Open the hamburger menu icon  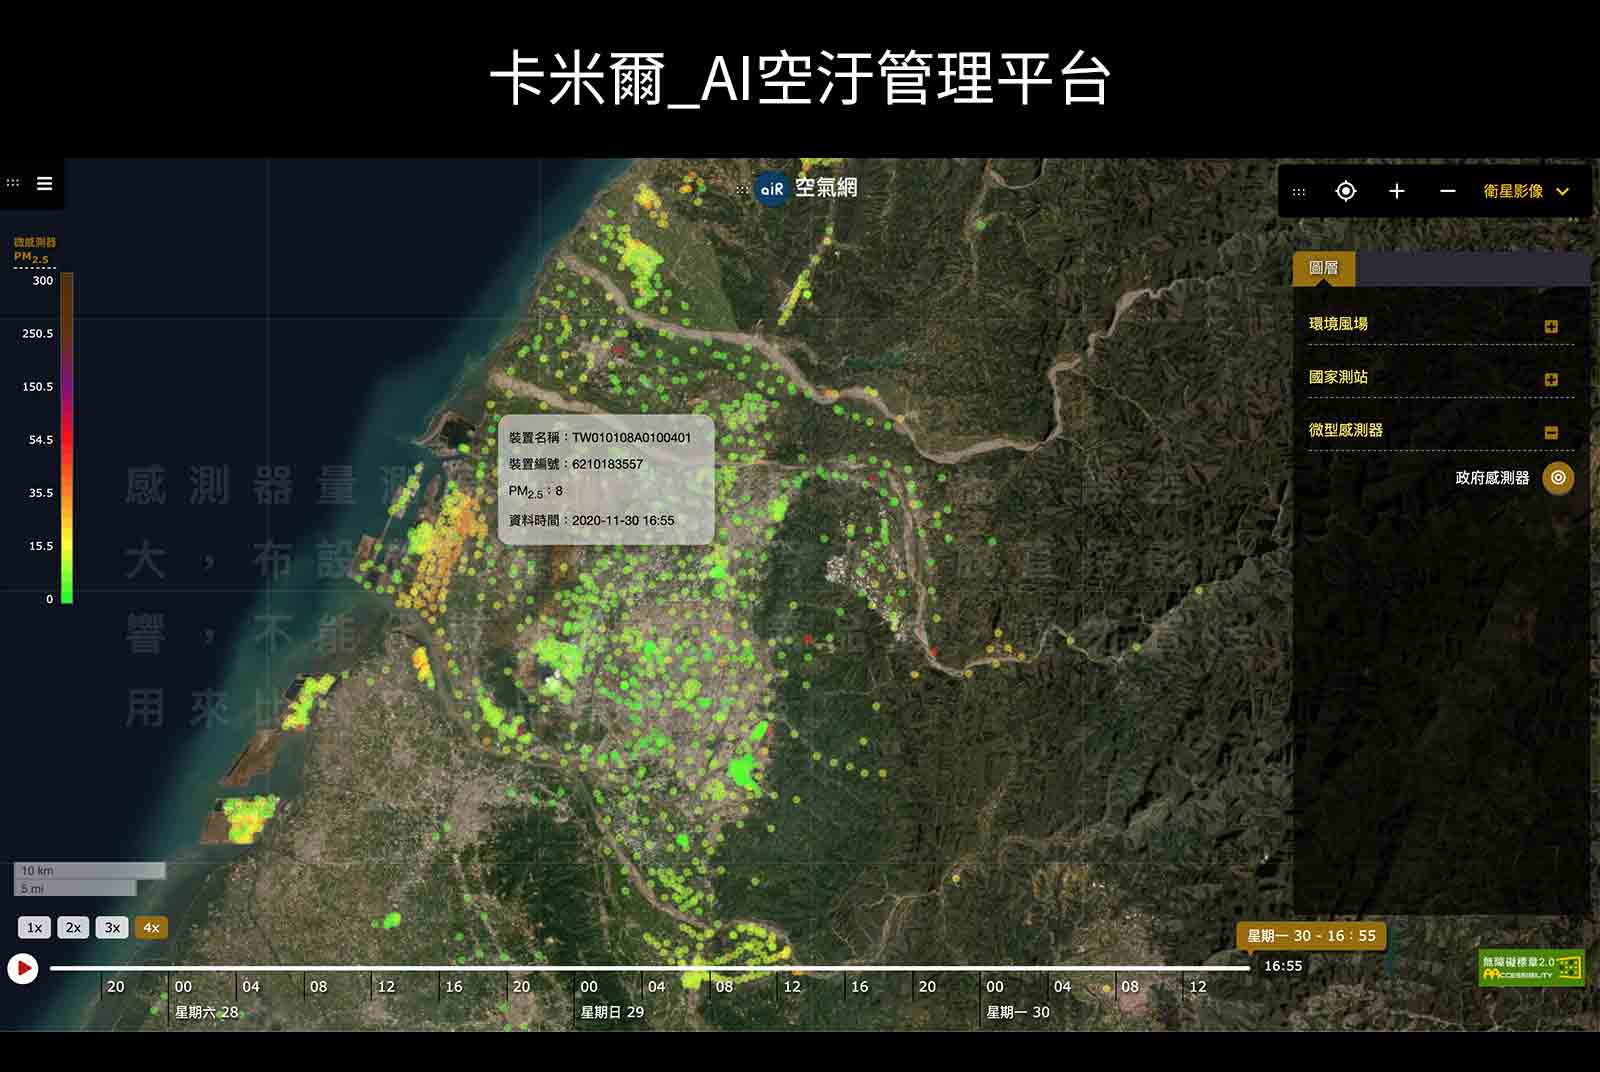pos(45,183)
